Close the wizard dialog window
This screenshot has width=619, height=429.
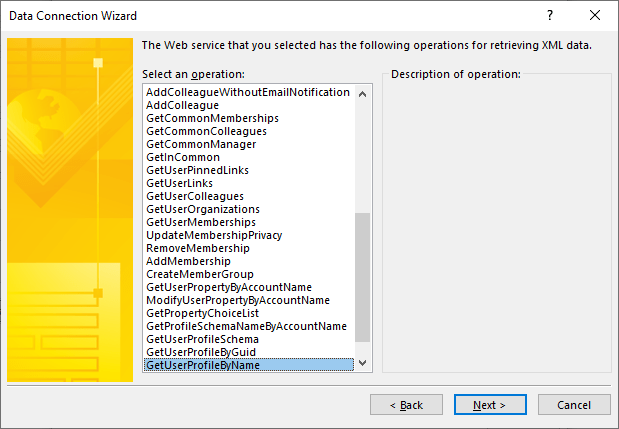pyautogui.click(x=596, y=16)
